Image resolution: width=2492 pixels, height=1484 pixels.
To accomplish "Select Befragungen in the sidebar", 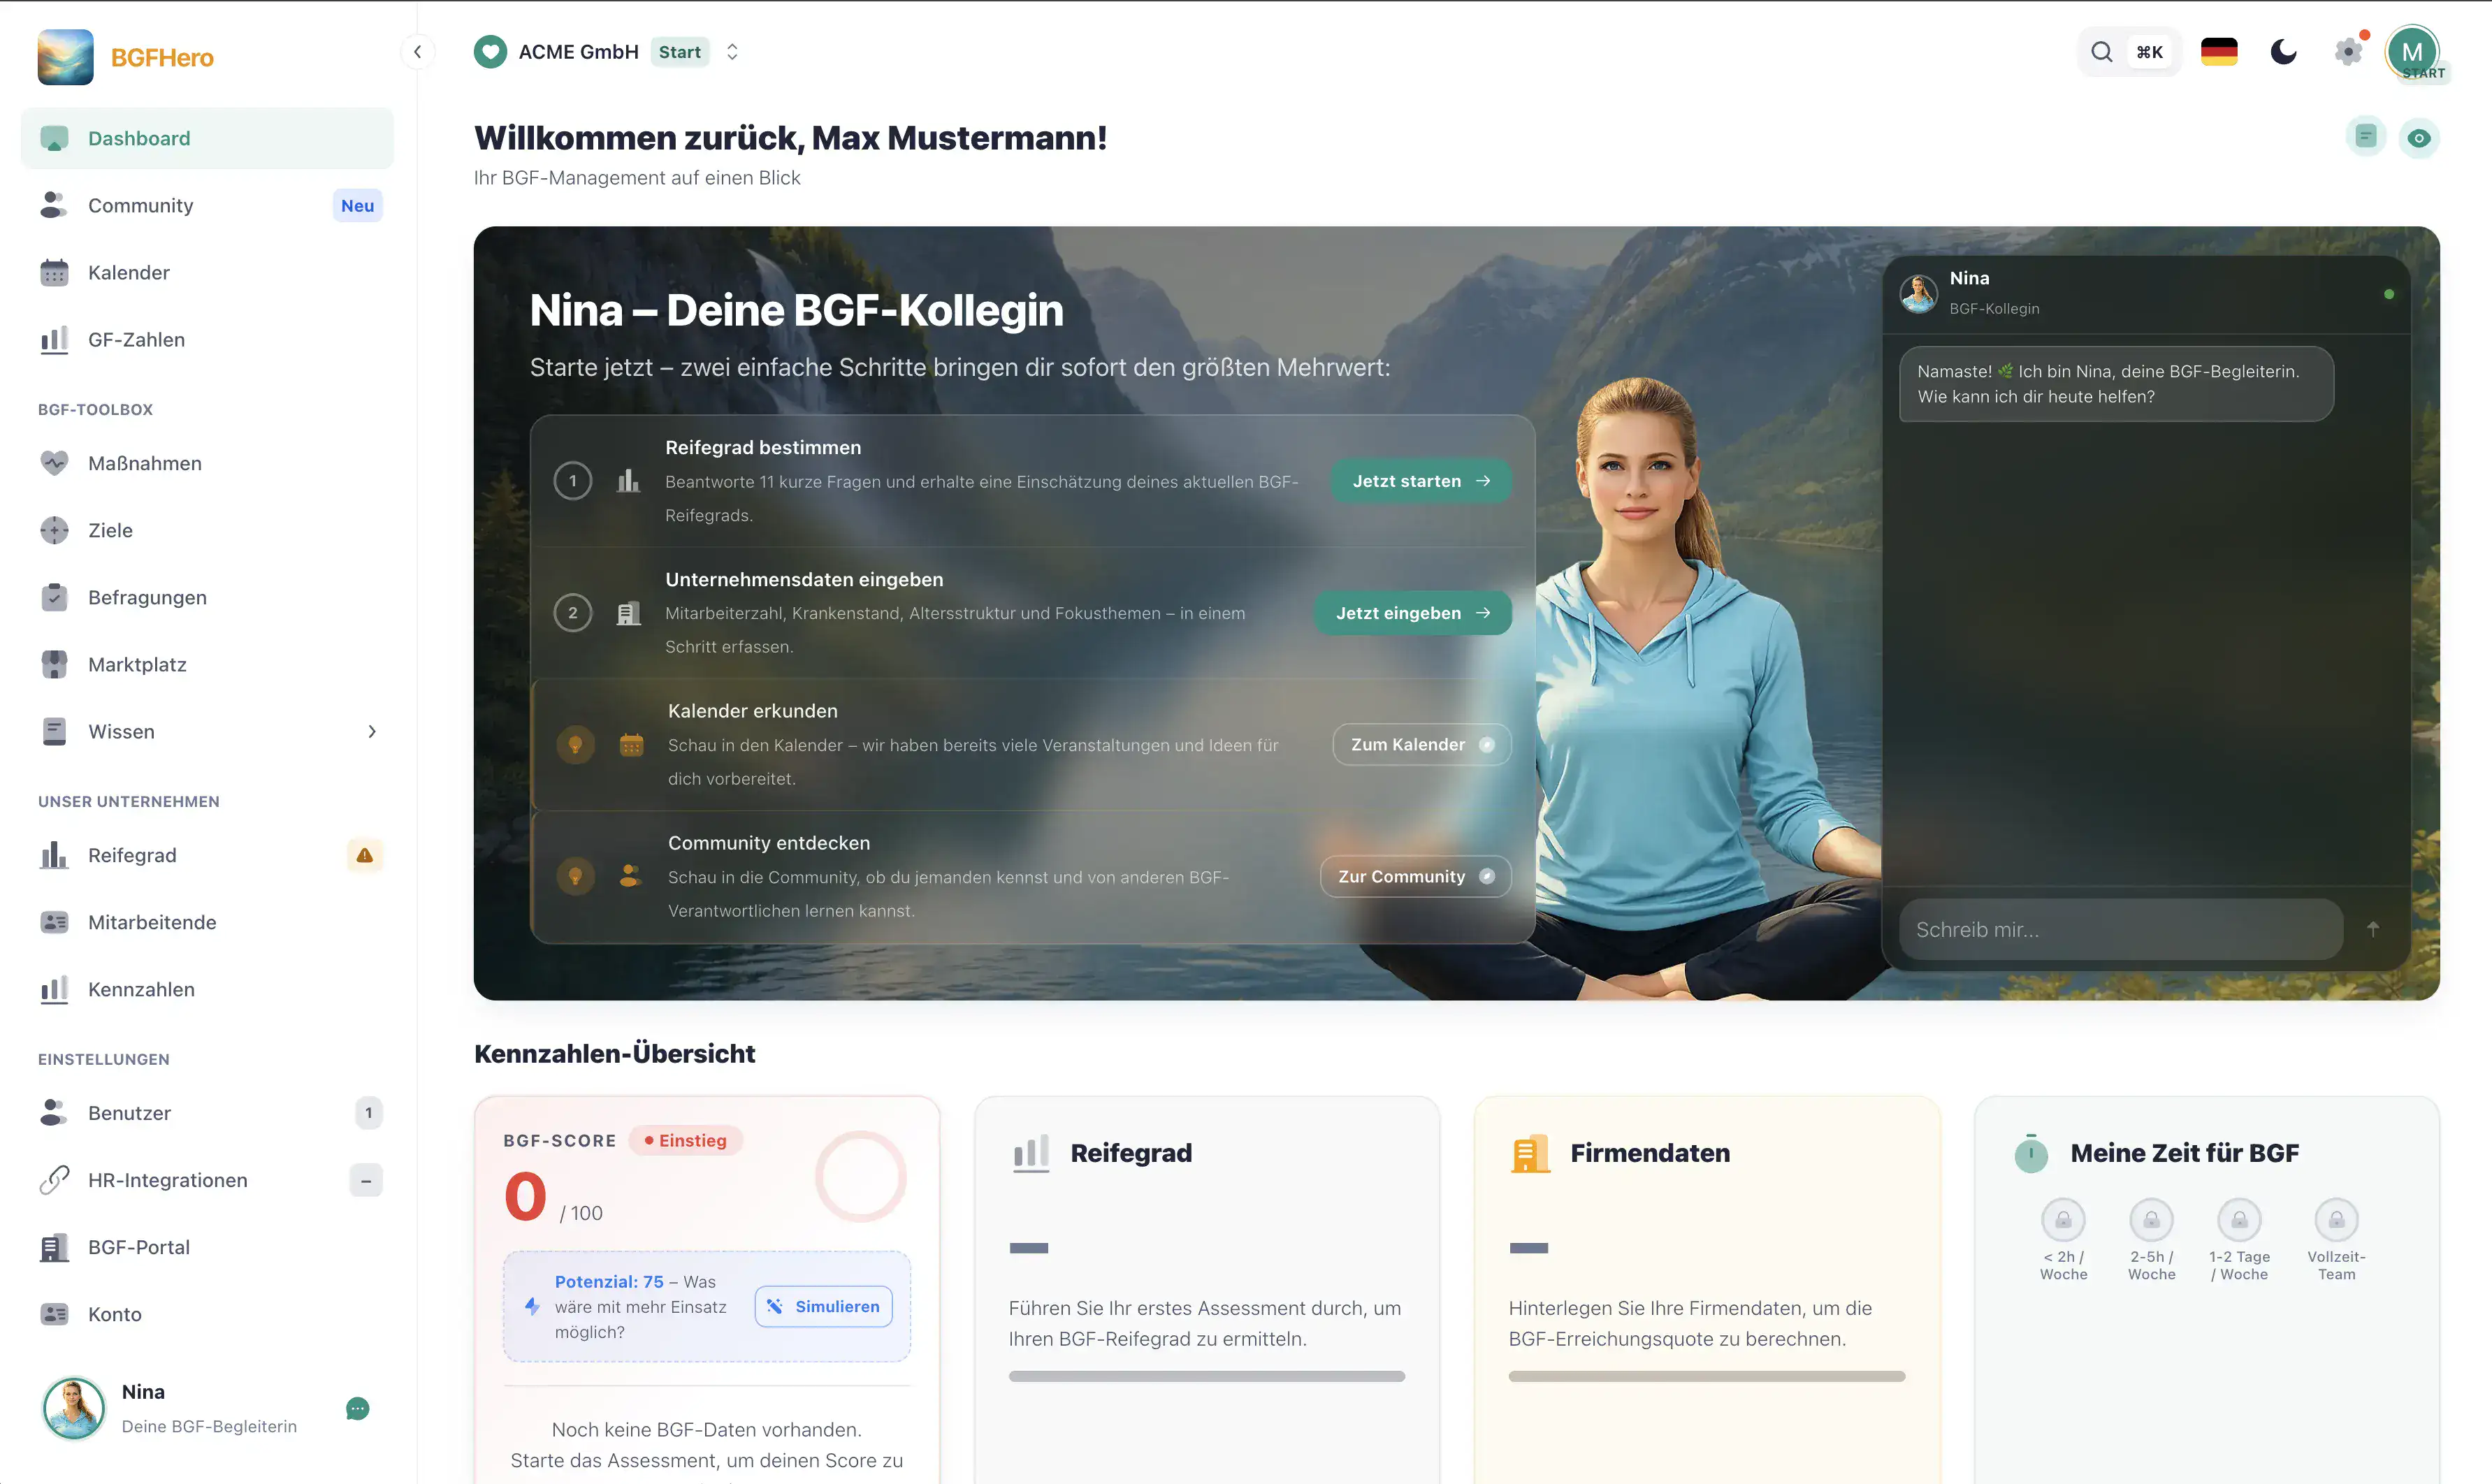I will [x=146, y=597].
